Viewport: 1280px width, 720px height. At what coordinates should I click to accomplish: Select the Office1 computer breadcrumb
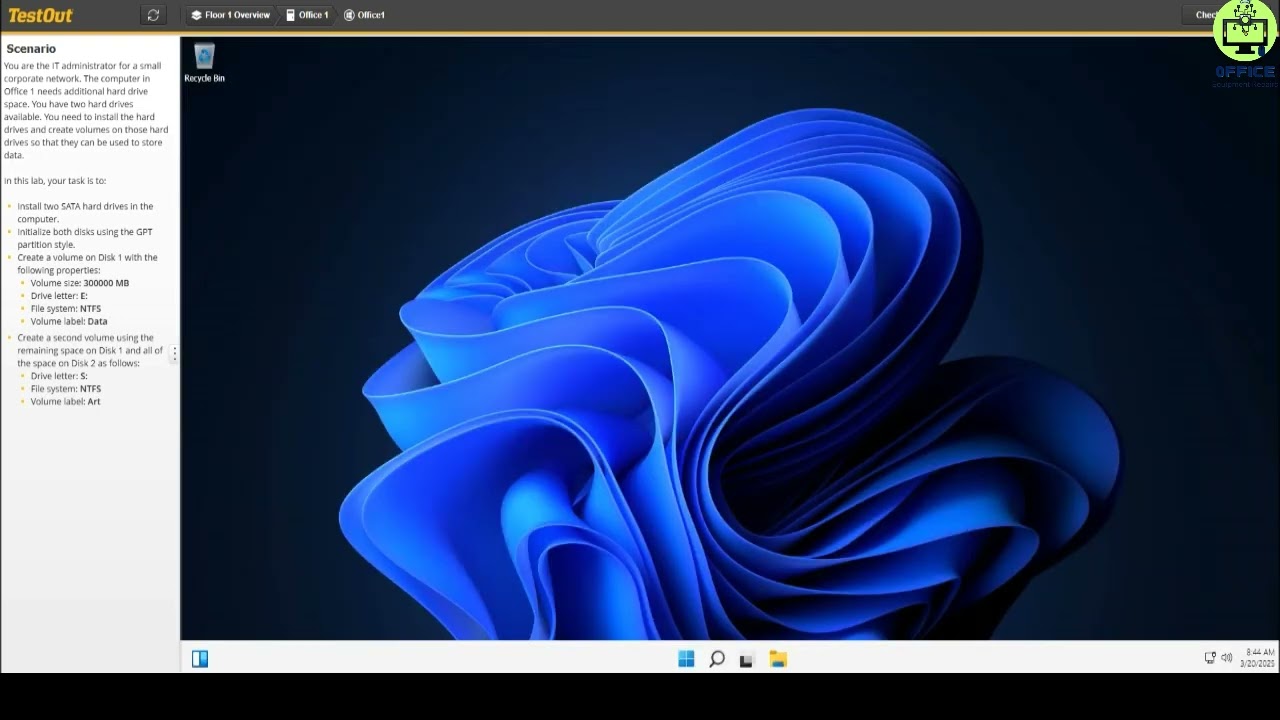point(365,15)
